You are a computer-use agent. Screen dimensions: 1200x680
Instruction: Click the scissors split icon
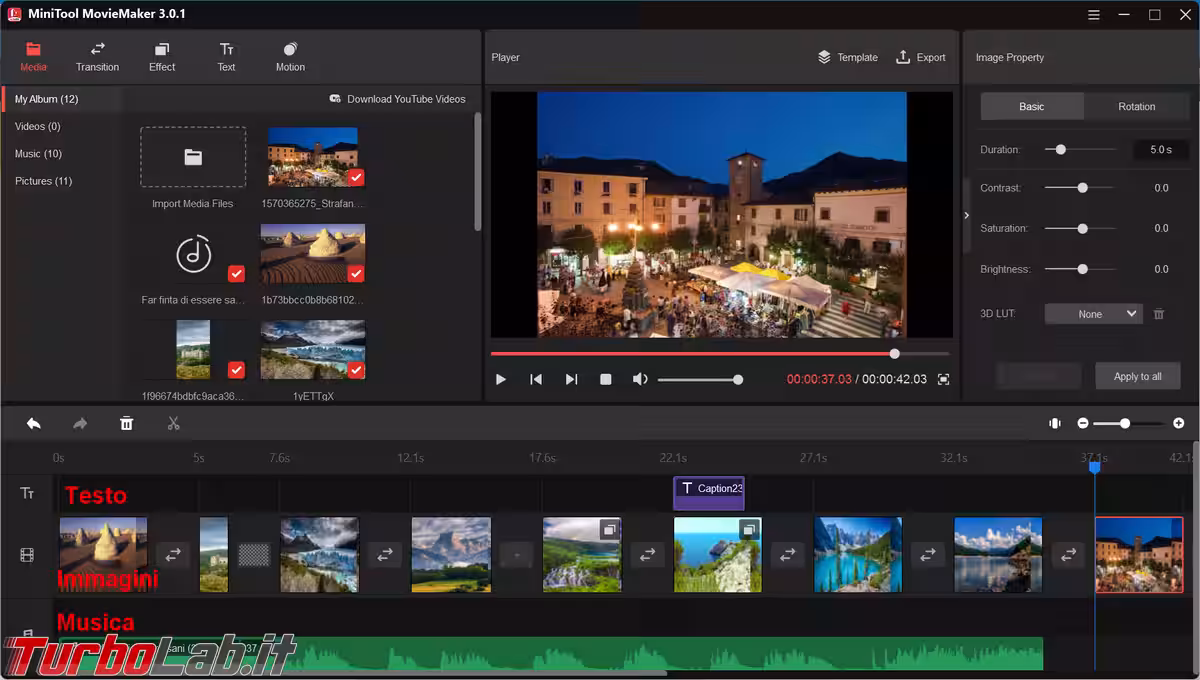pos(173,424)
